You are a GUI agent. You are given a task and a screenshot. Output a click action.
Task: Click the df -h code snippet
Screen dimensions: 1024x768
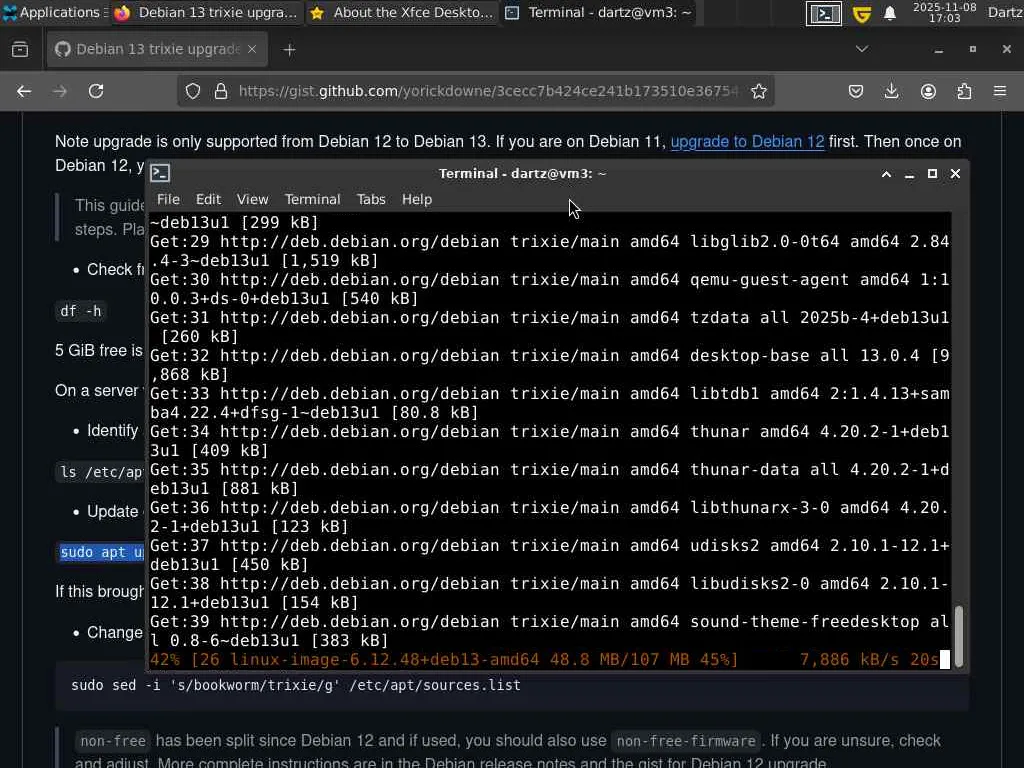coord(81,311)
